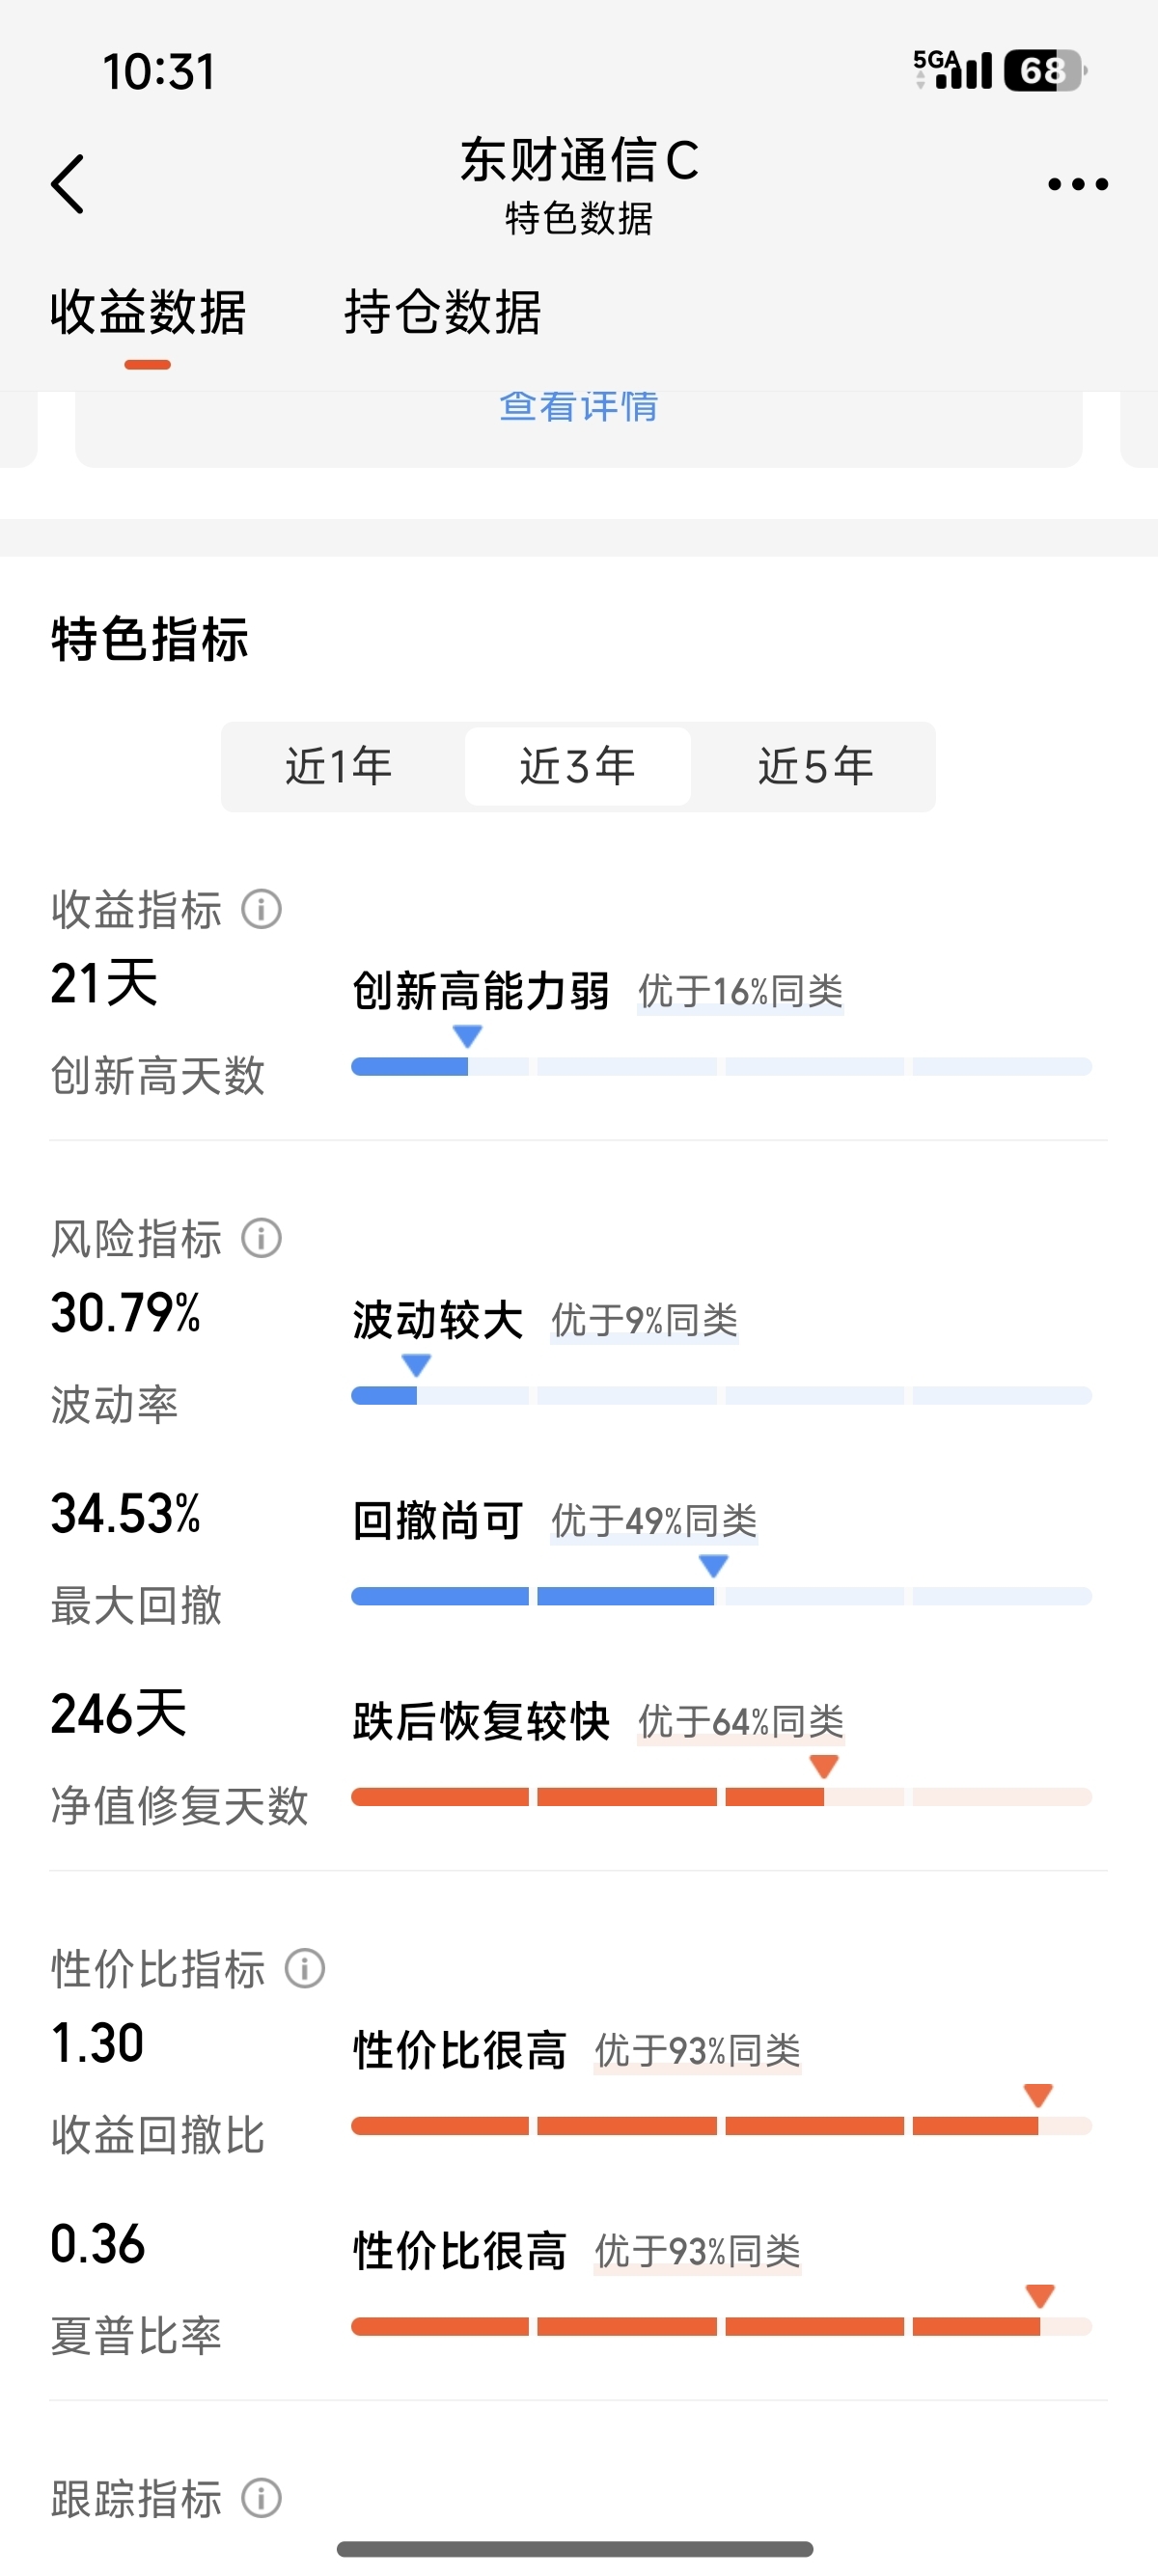The image size is (1158, 2576).
Task: Open info icon next to 跟踪指标
Action: point(261,2498)
